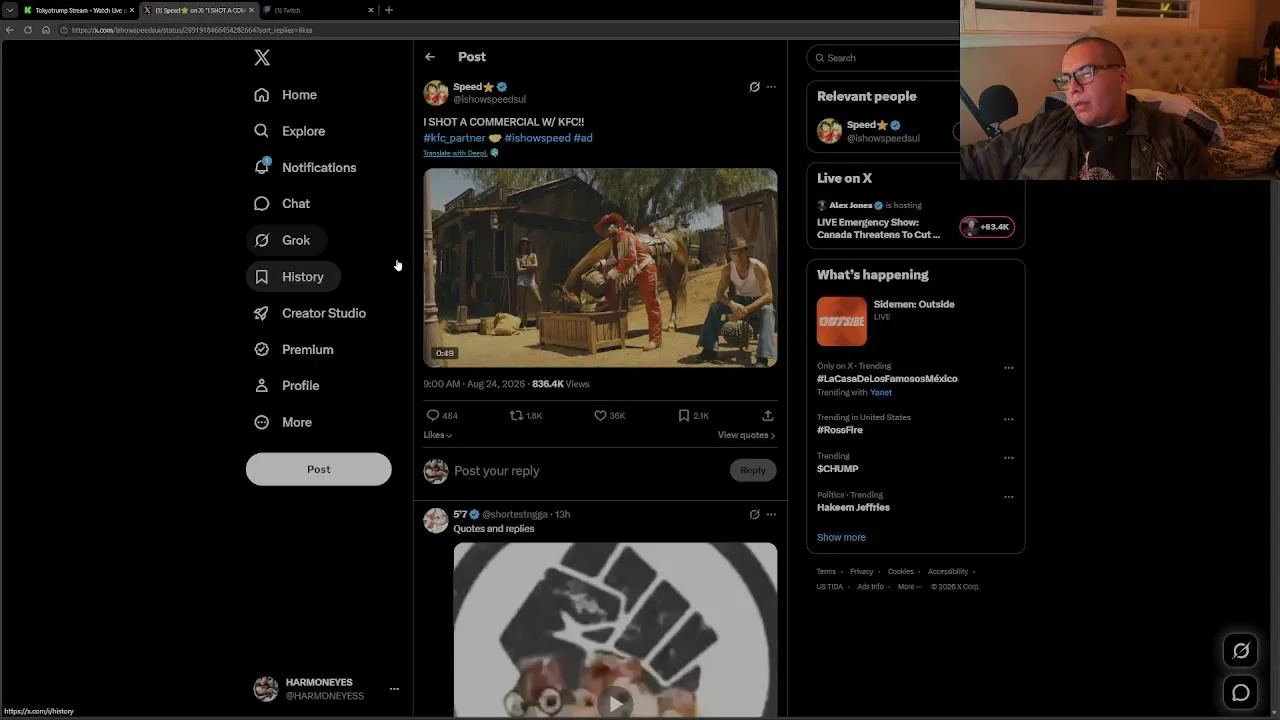Click View quotes link
This screenshot has height=720, width=1280.
(x=746, y=435)
